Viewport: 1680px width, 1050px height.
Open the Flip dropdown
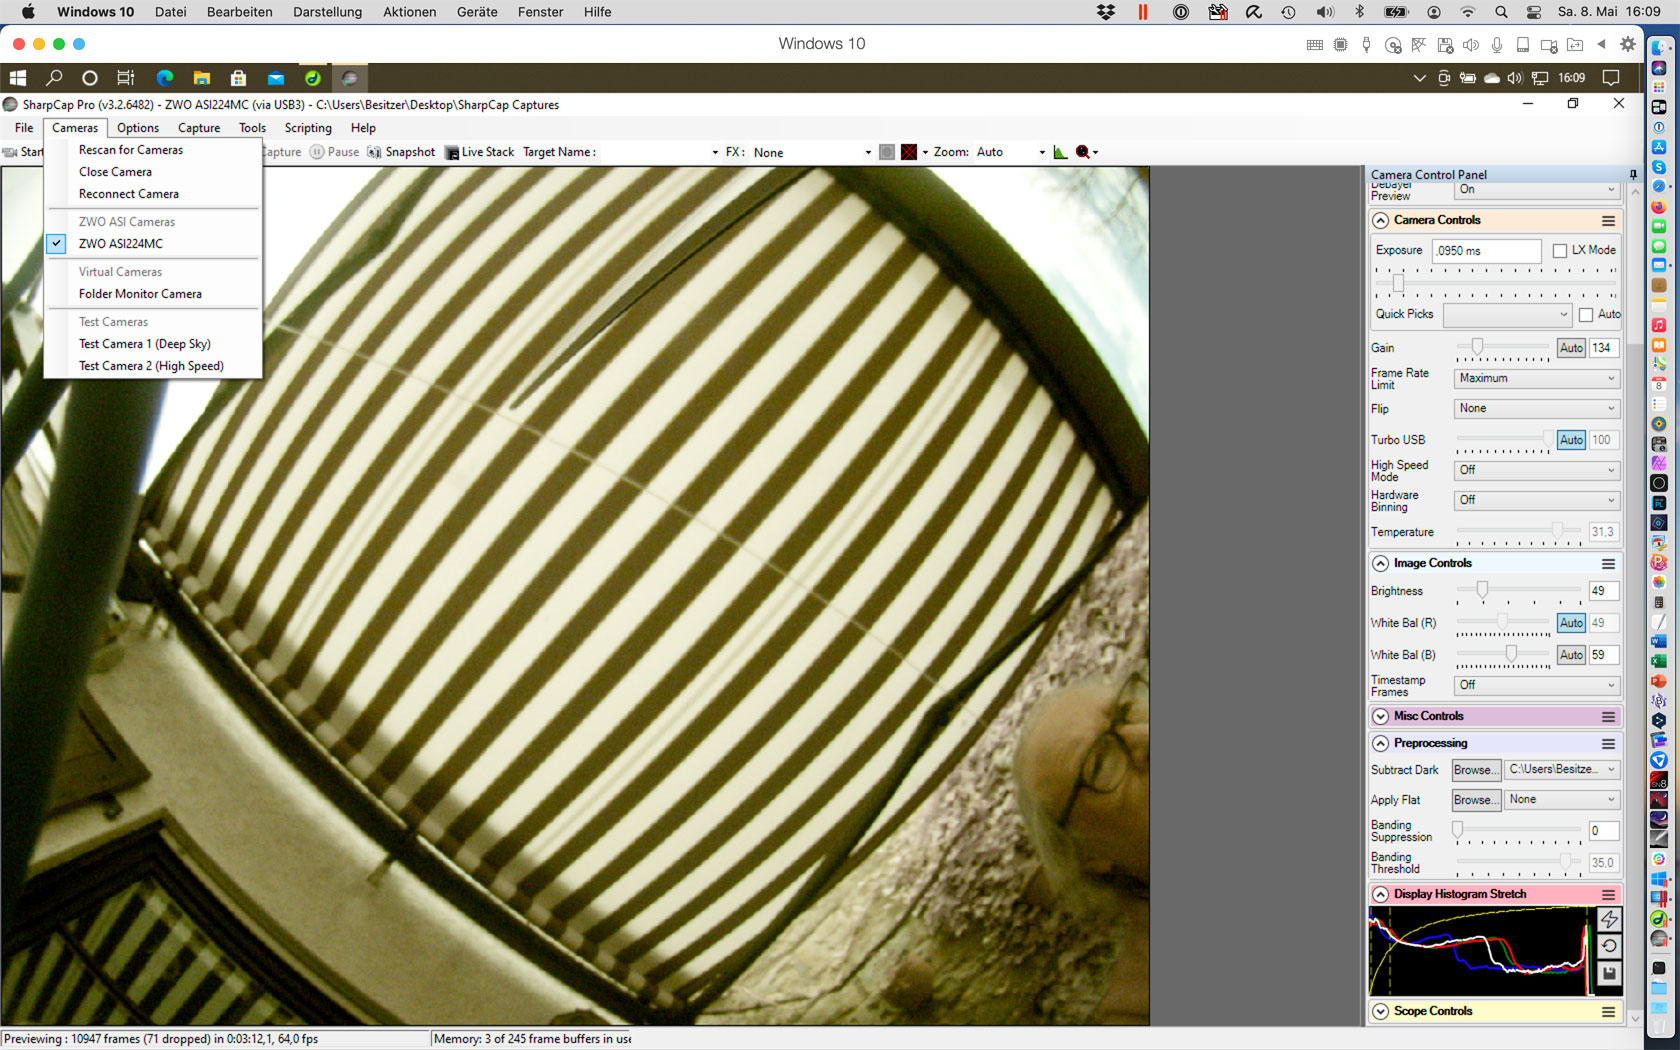[1536, 409]
